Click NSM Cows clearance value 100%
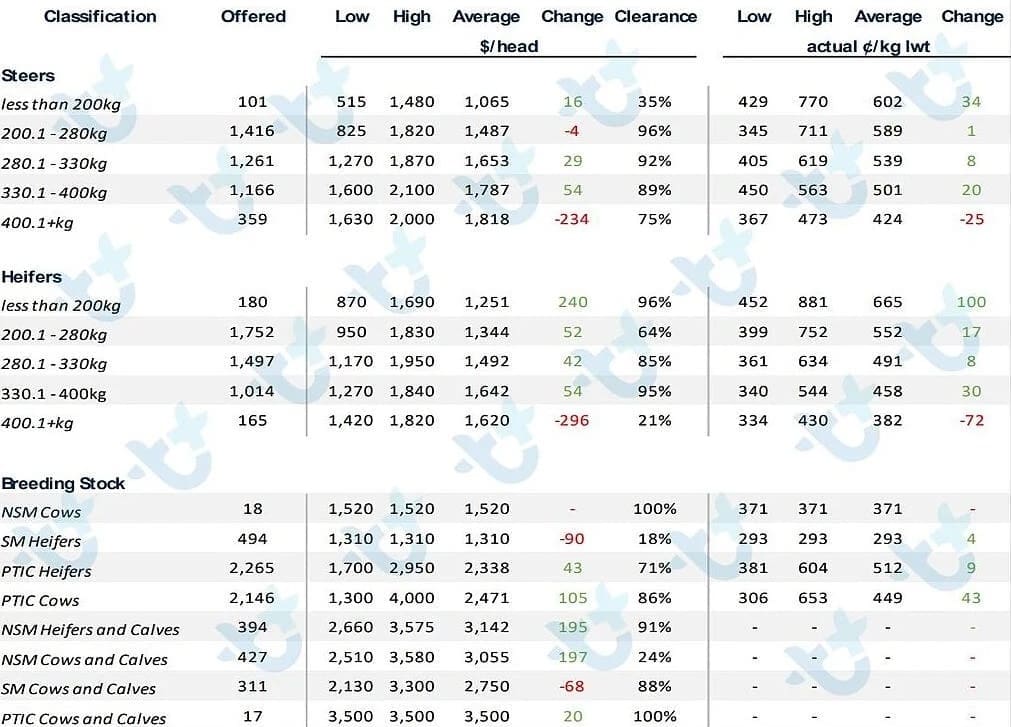The image size is (1011, 727). click(654, 509)
